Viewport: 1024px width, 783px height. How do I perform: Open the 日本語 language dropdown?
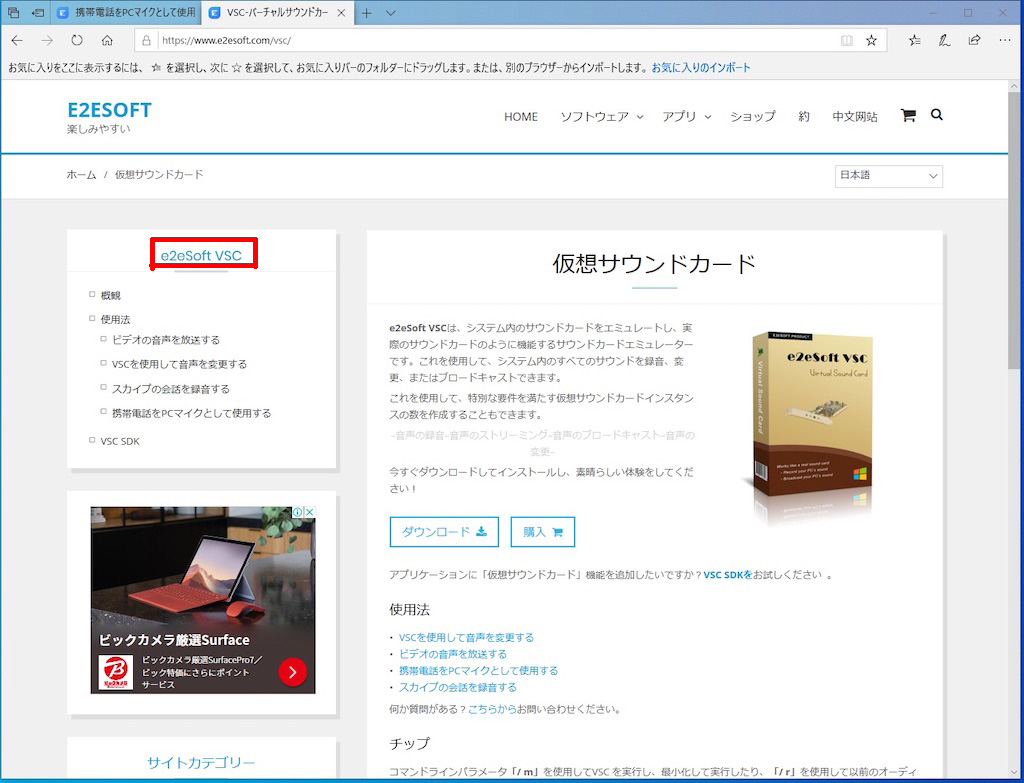pos(888,176)
